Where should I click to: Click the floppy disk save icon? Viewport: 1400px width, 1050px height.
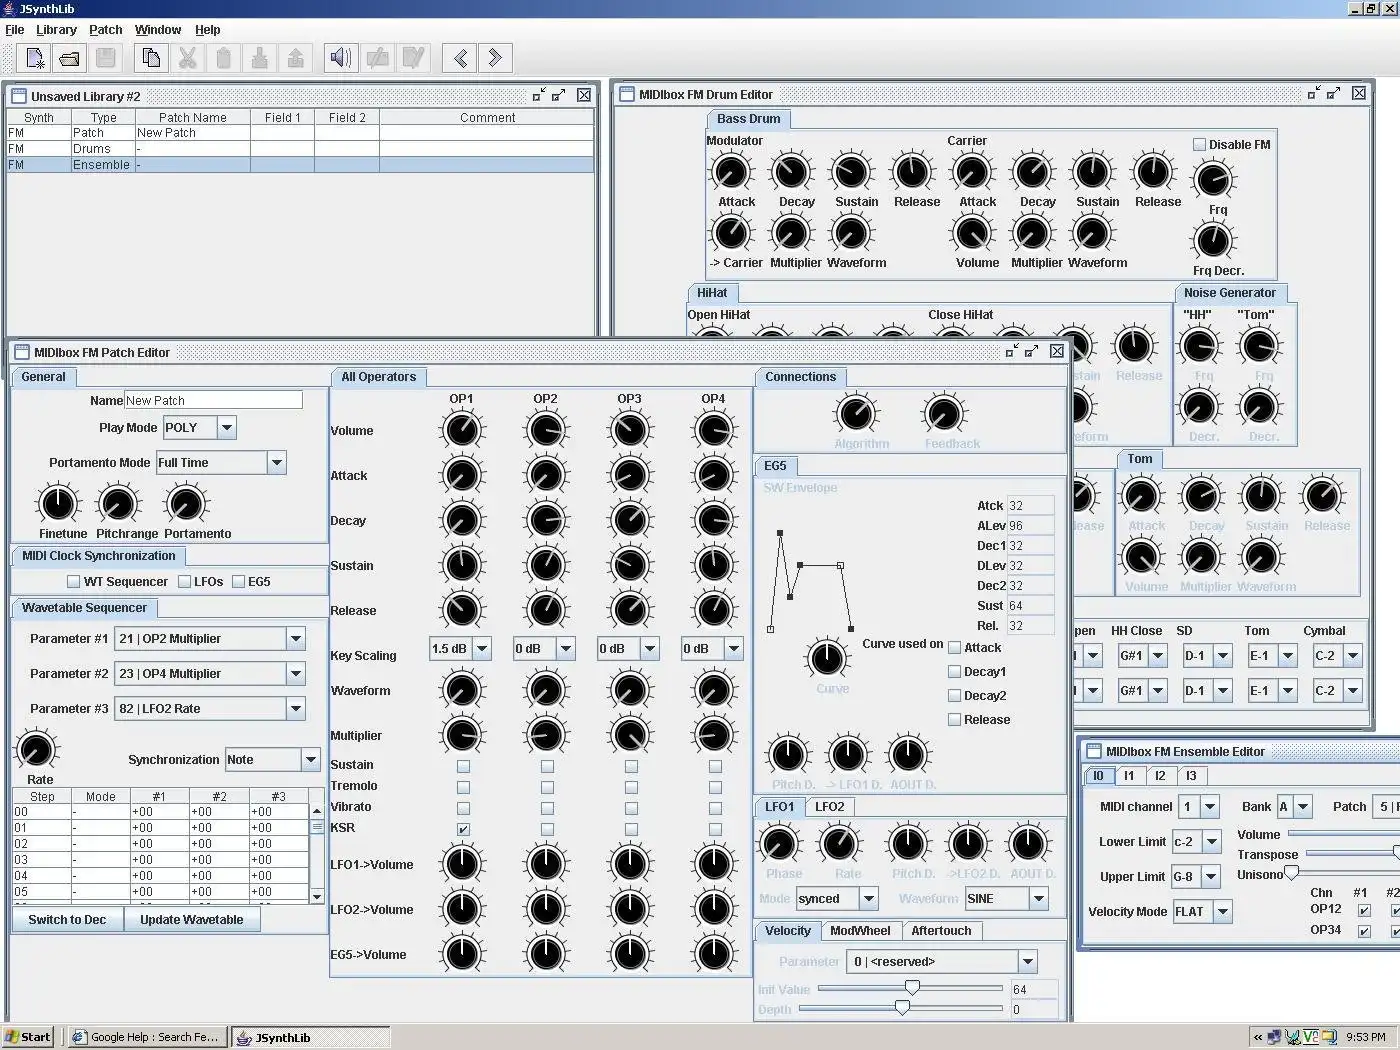click(106, 58)
